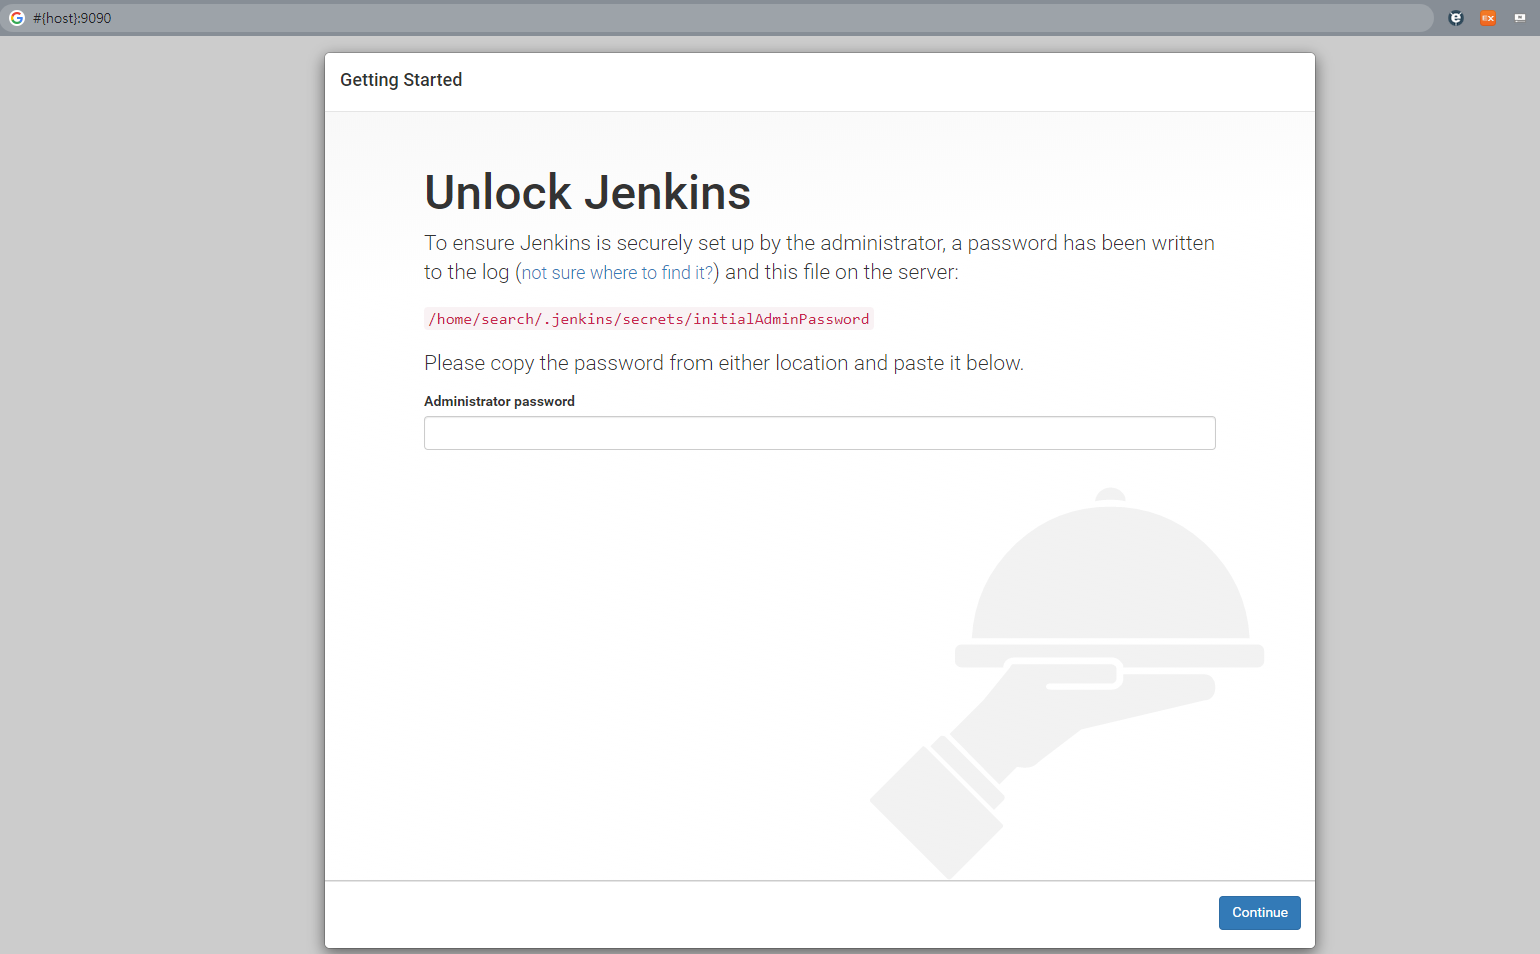Click the serving tray in the butler watermark
Viewport: 1540px width, 954px height.
(1109, 656)
